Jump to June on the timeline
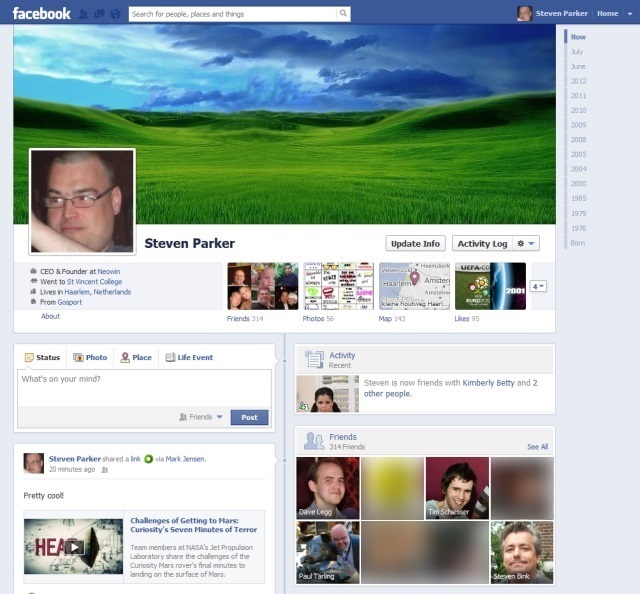 (x=578, y=66)
